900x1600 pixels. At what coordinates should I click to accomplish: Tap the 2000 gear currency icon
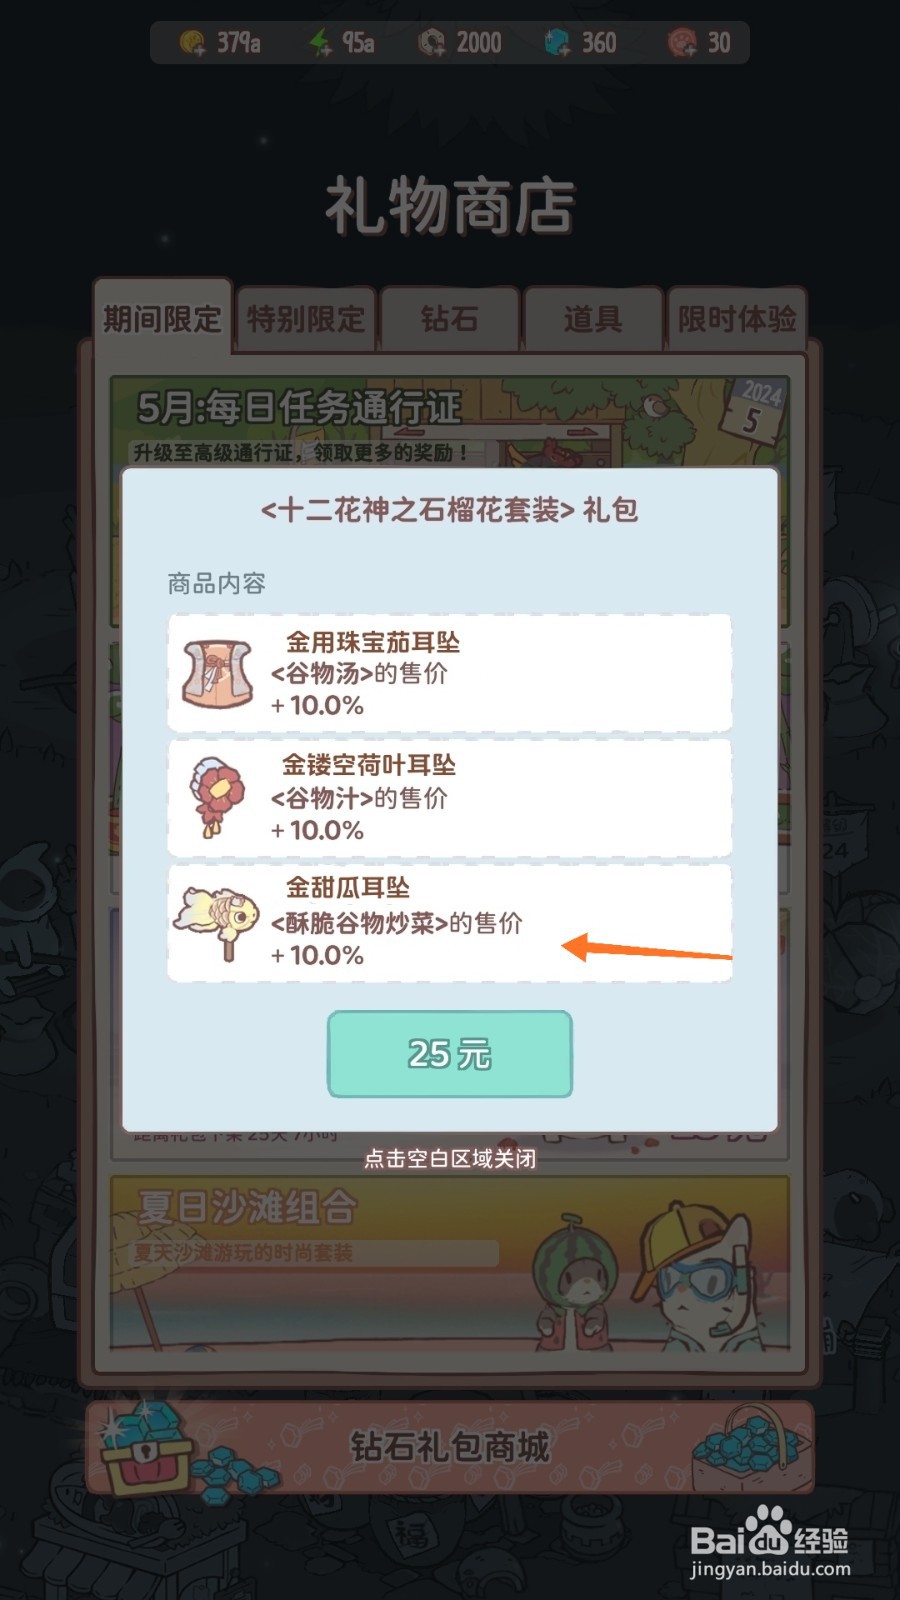(431, 43)
